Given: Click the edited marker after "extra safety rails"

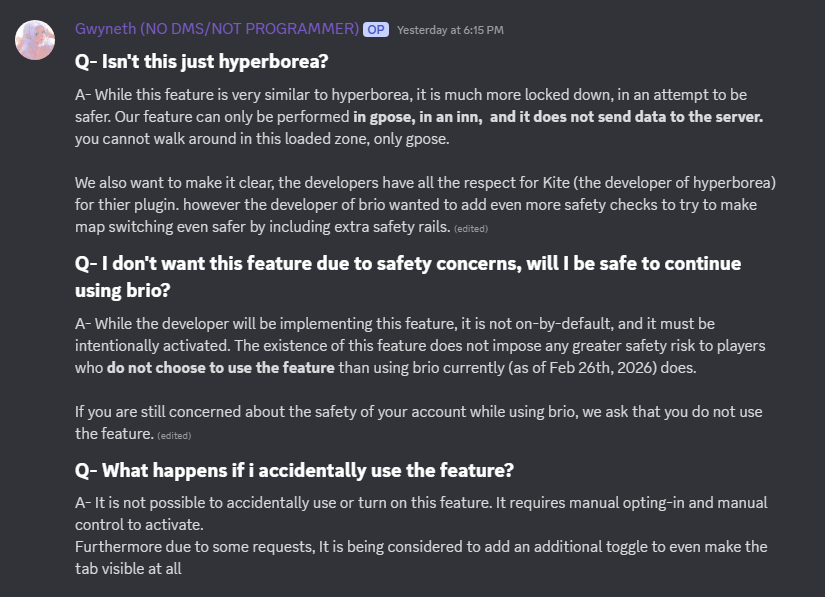Looking at the screenshot, I should [x=472, y=229].
